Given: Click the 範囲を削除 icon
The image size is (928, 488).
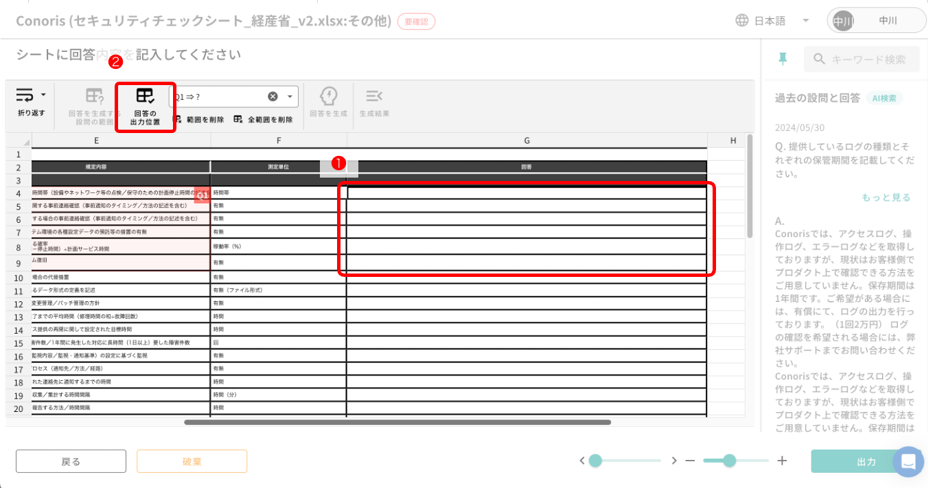Looking at the screenshot, I should click(177, 119).
